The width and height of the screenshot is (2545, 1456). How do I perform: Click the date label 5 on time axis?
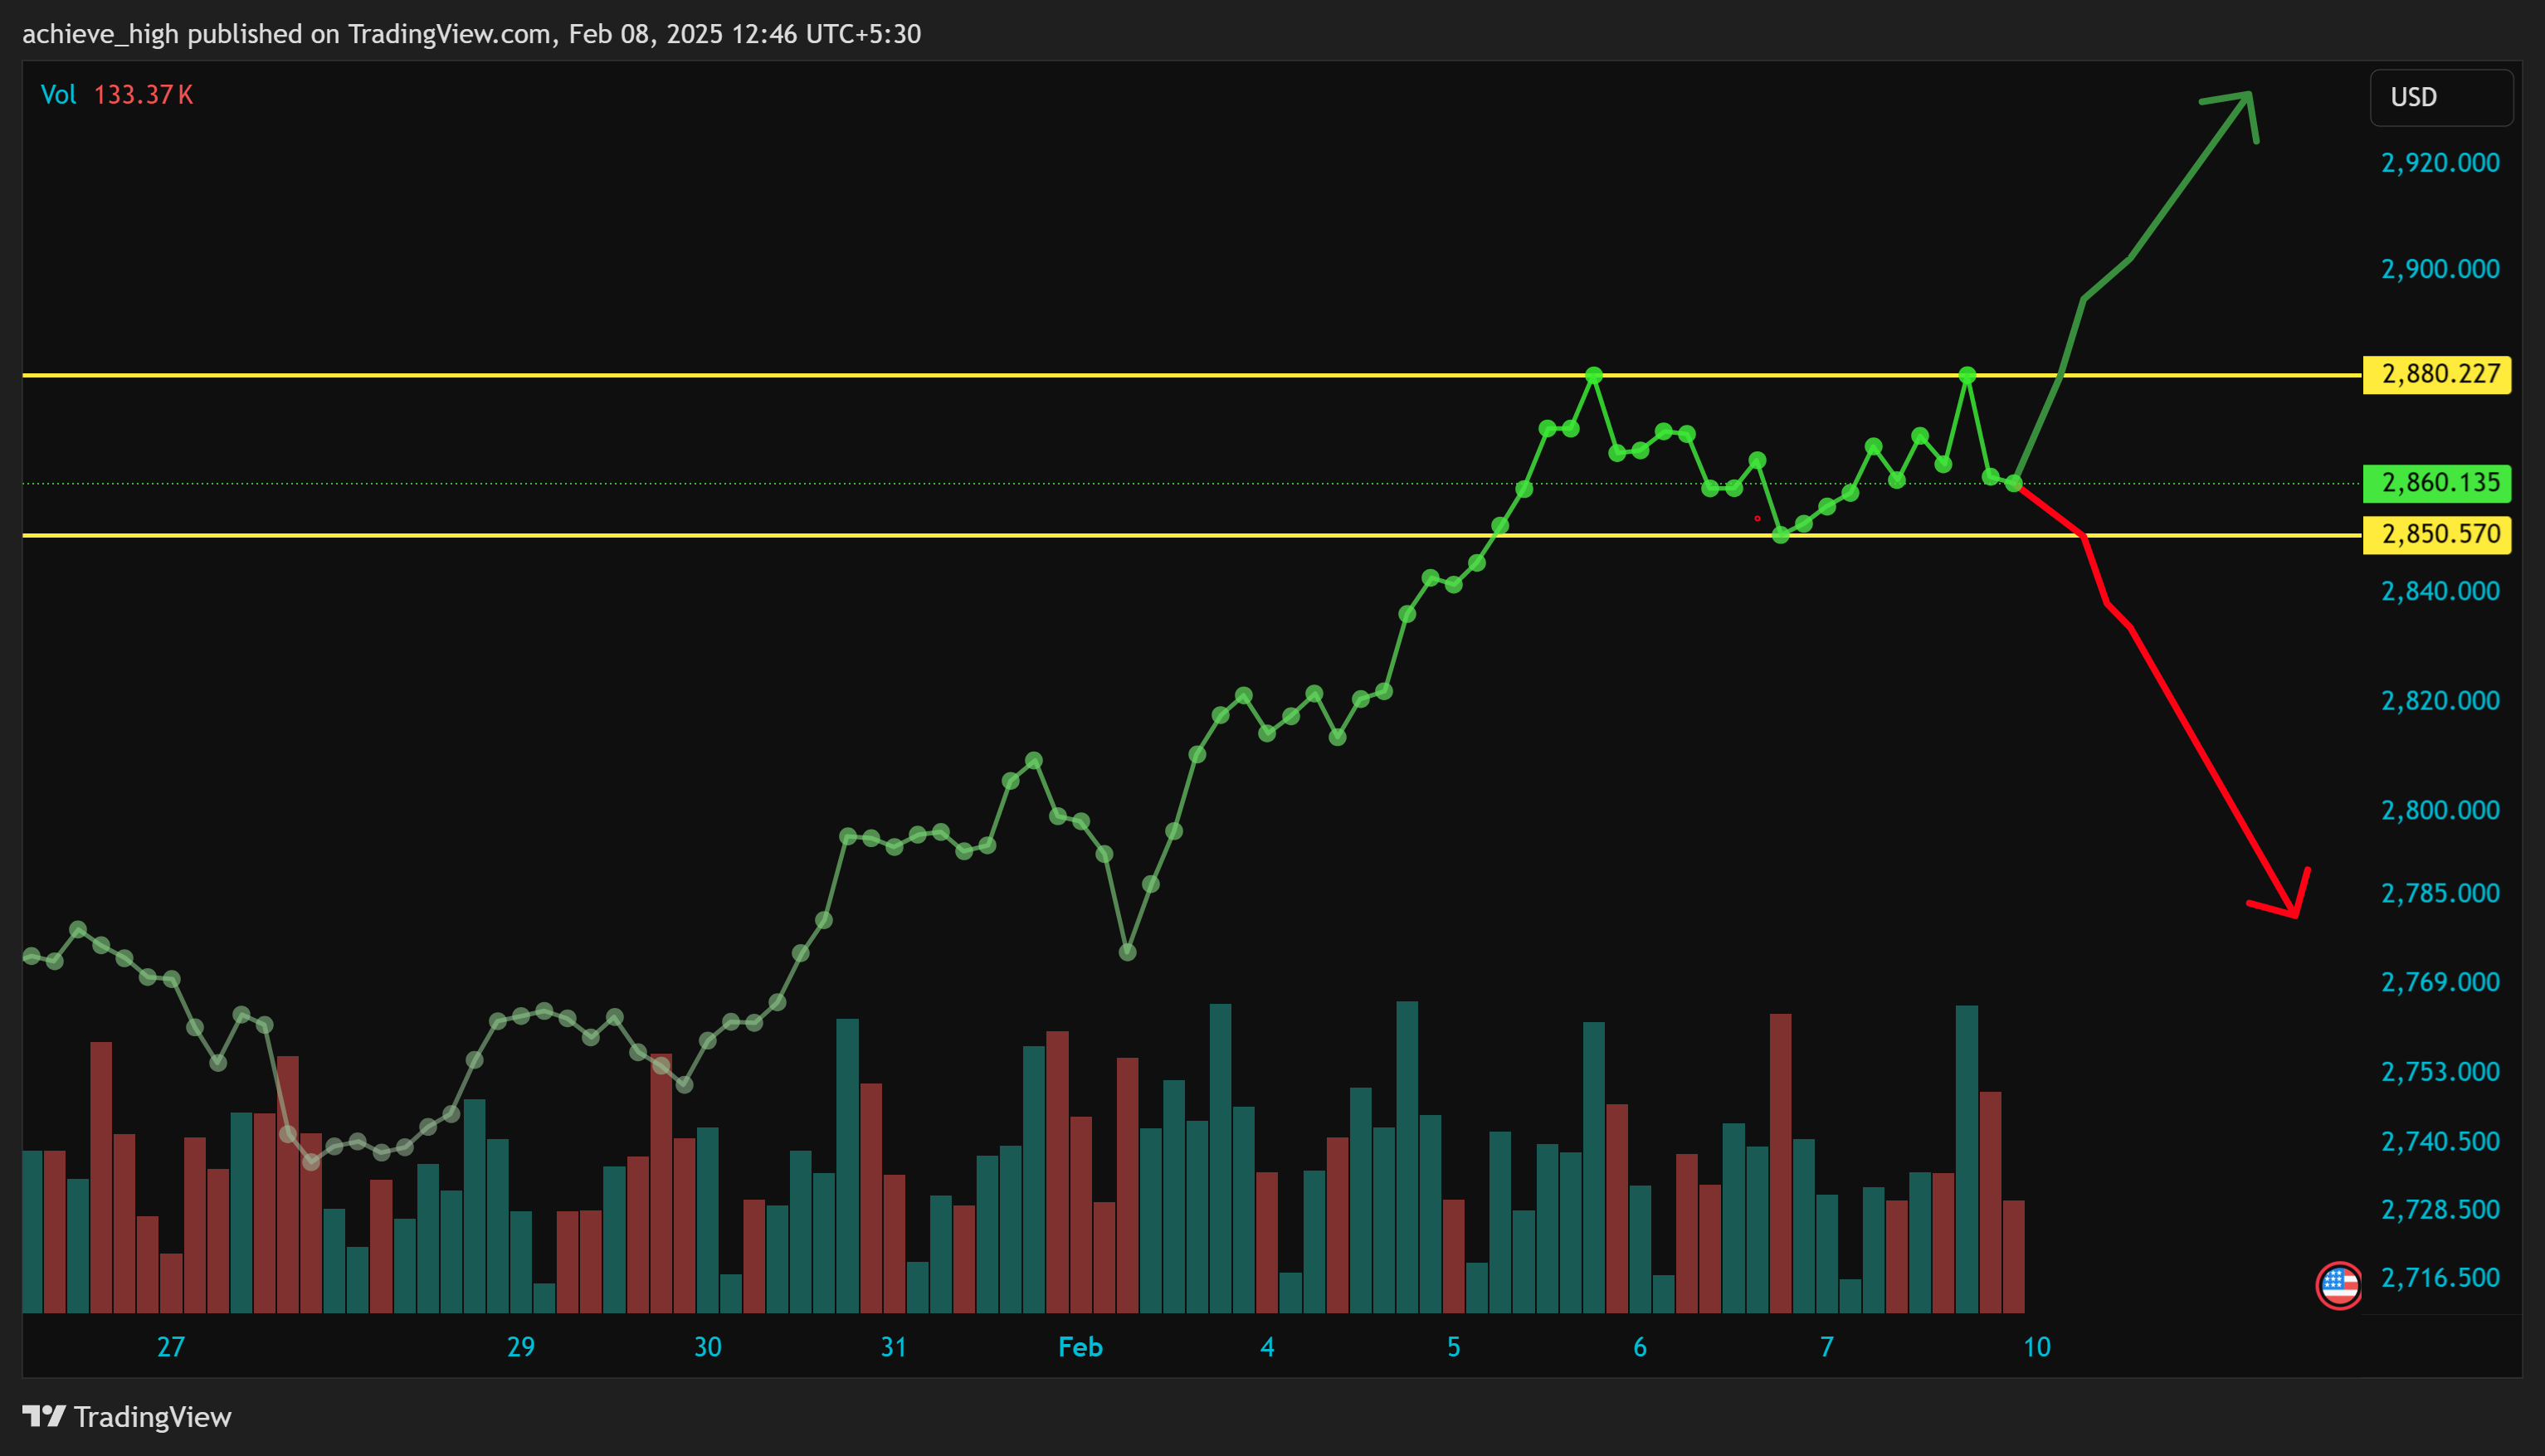tap(1454, 1347)
